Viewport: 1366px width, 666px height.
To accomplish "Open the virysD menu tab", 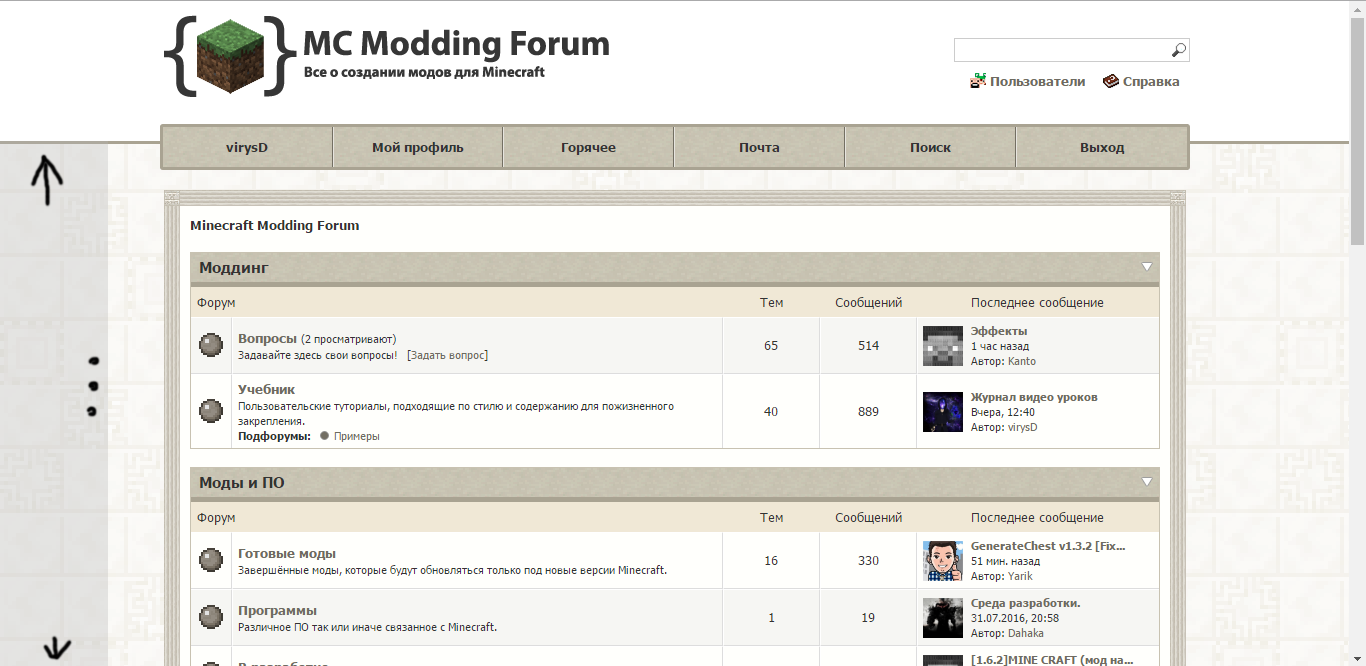I will pyautogui.click(x=247, y=147).
